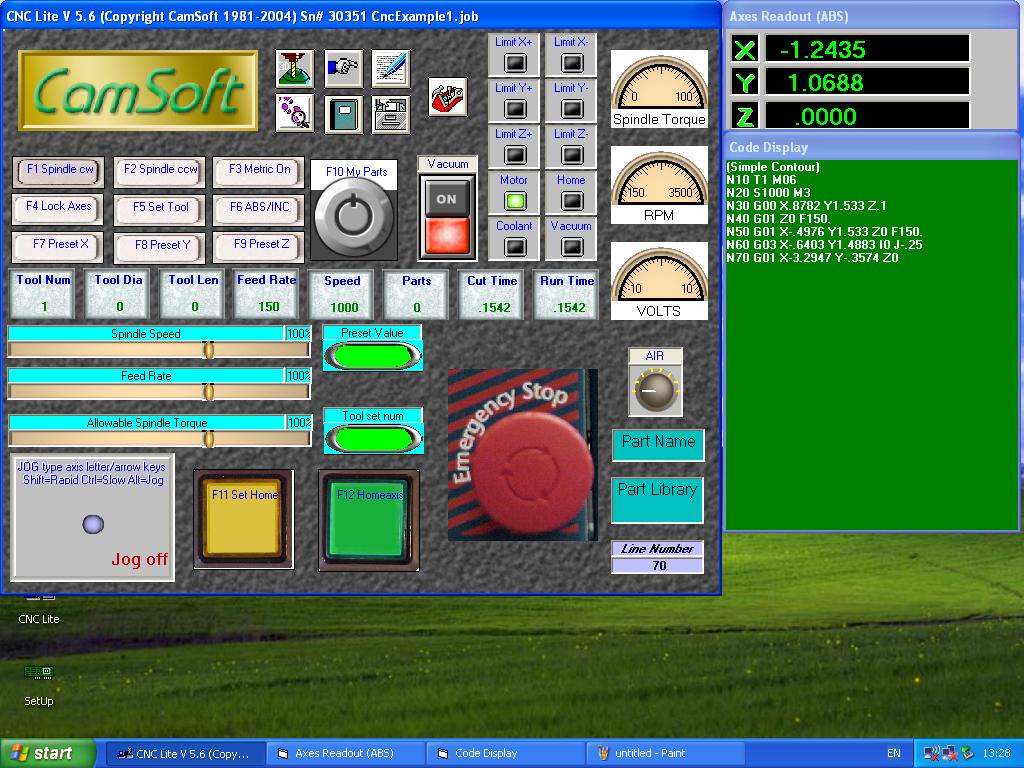1024x768 pixels.
Task: Click the Speed value 1000
Action: tap(344, 307)
